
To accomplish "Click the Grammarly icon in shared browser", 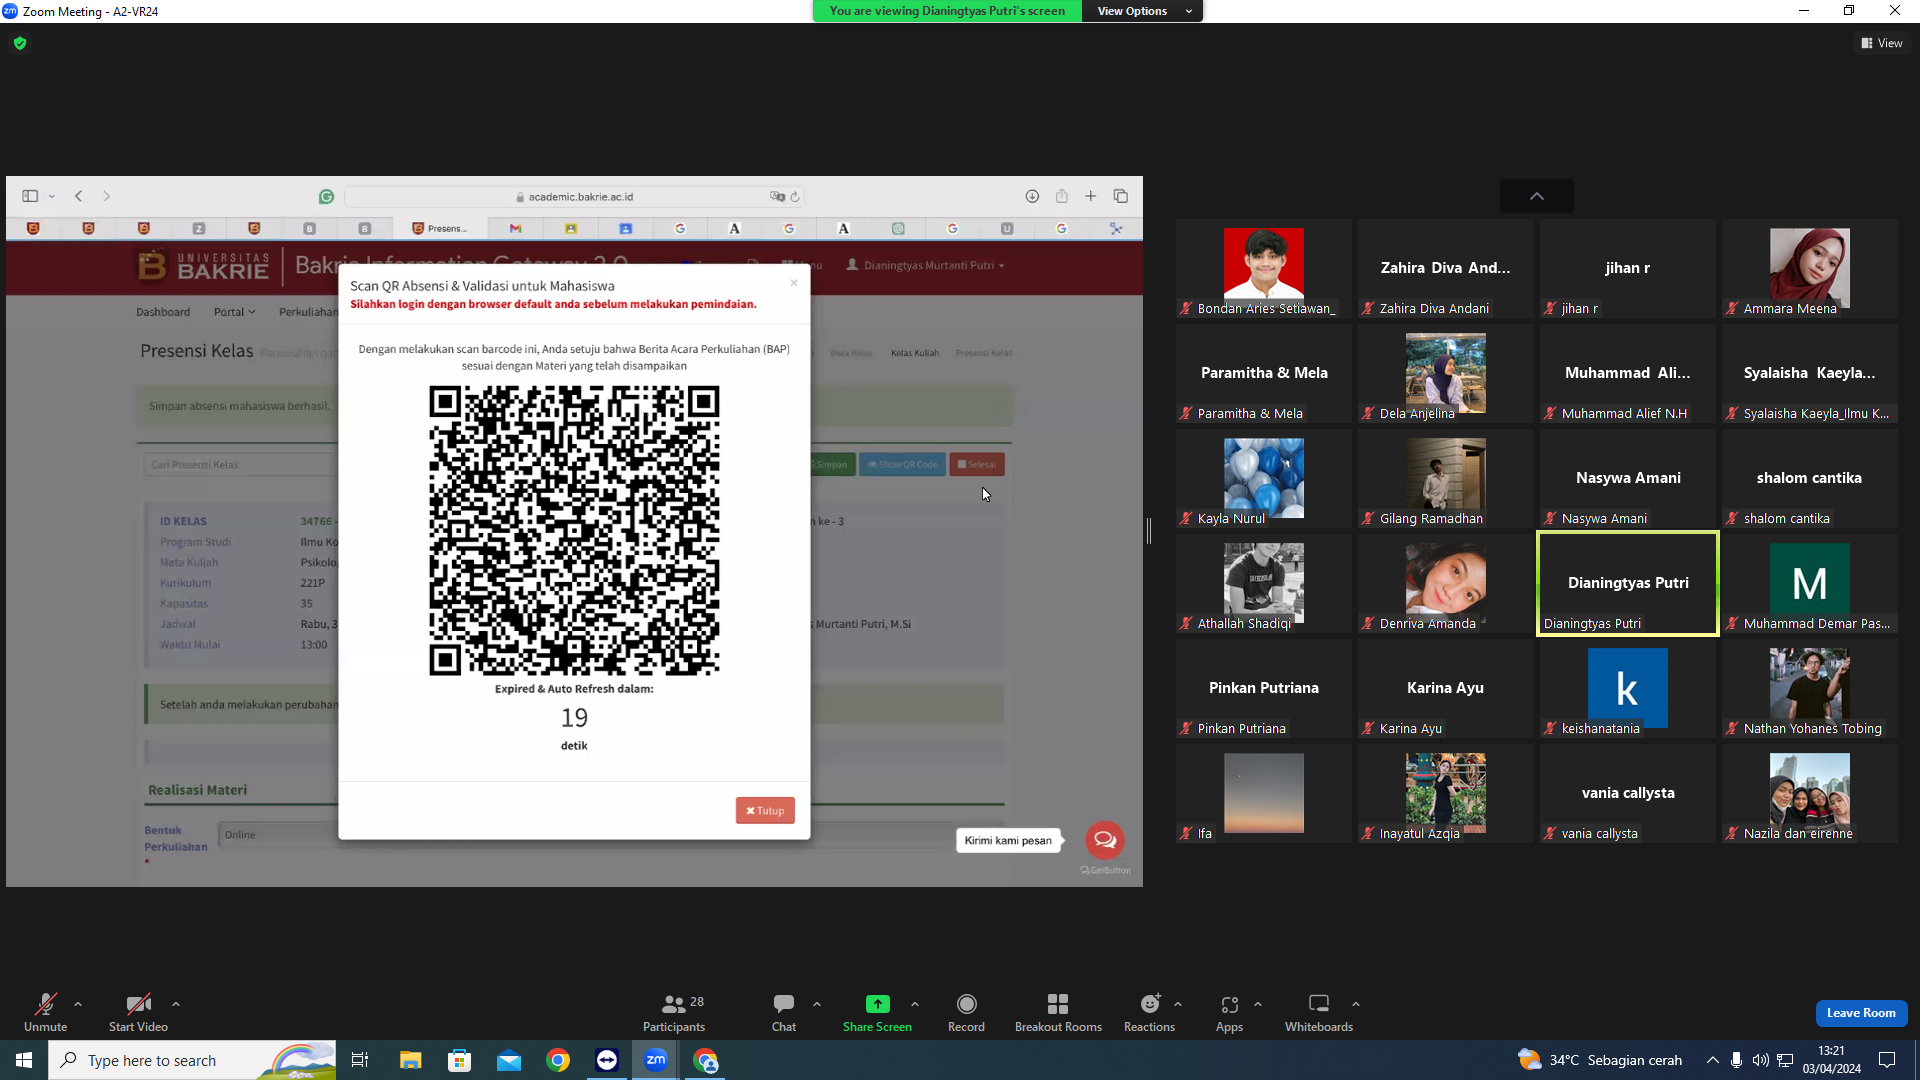I will (x=326, y=197).
